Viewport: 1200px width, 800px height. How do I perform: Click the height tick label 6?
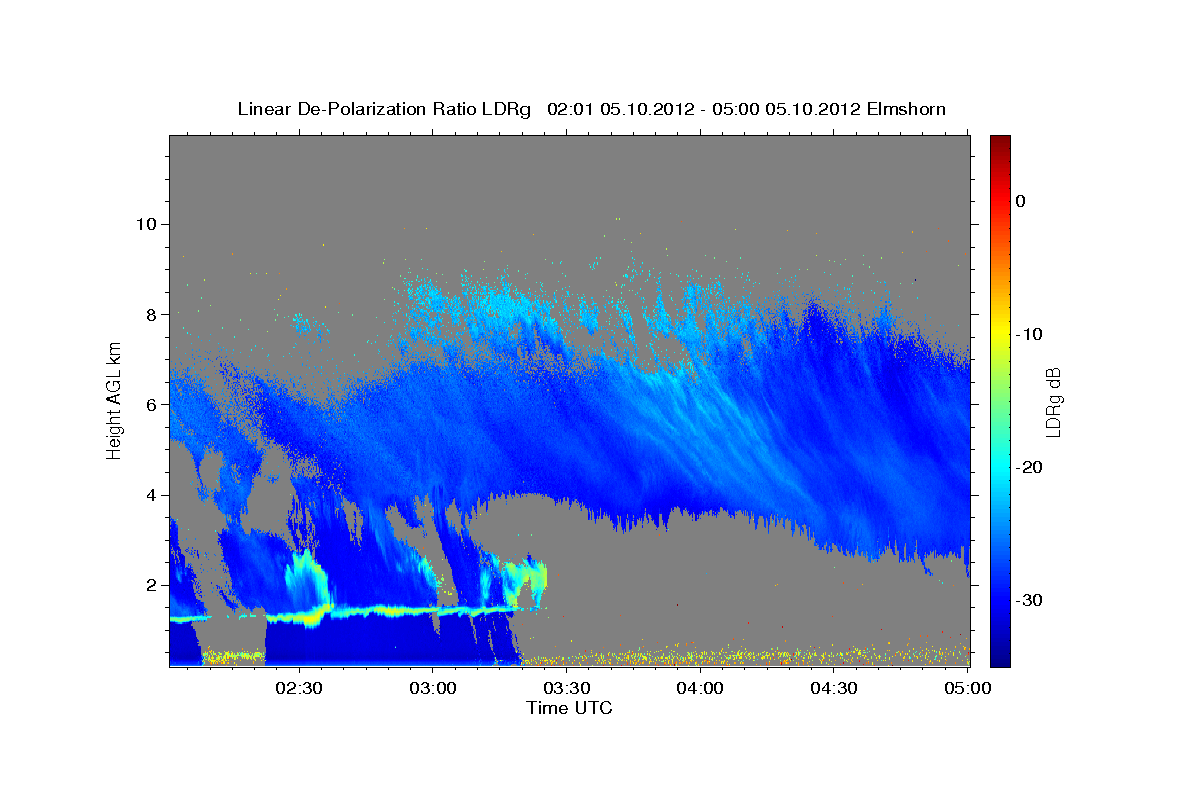tap(151, 404)
